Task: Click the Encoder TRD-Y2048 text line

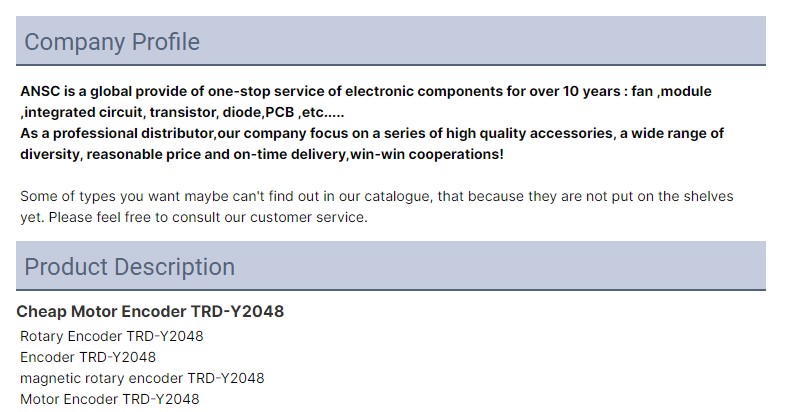Action: click(x=88, y=357)
